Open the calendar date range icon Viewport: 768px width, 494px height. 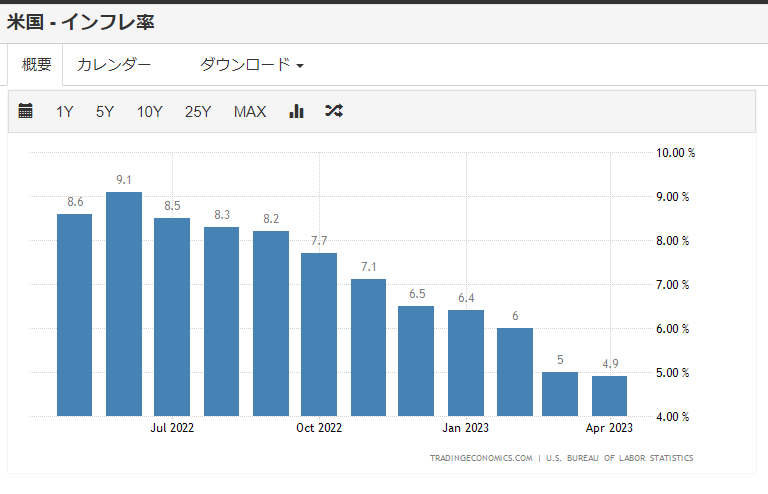point(26,111)
